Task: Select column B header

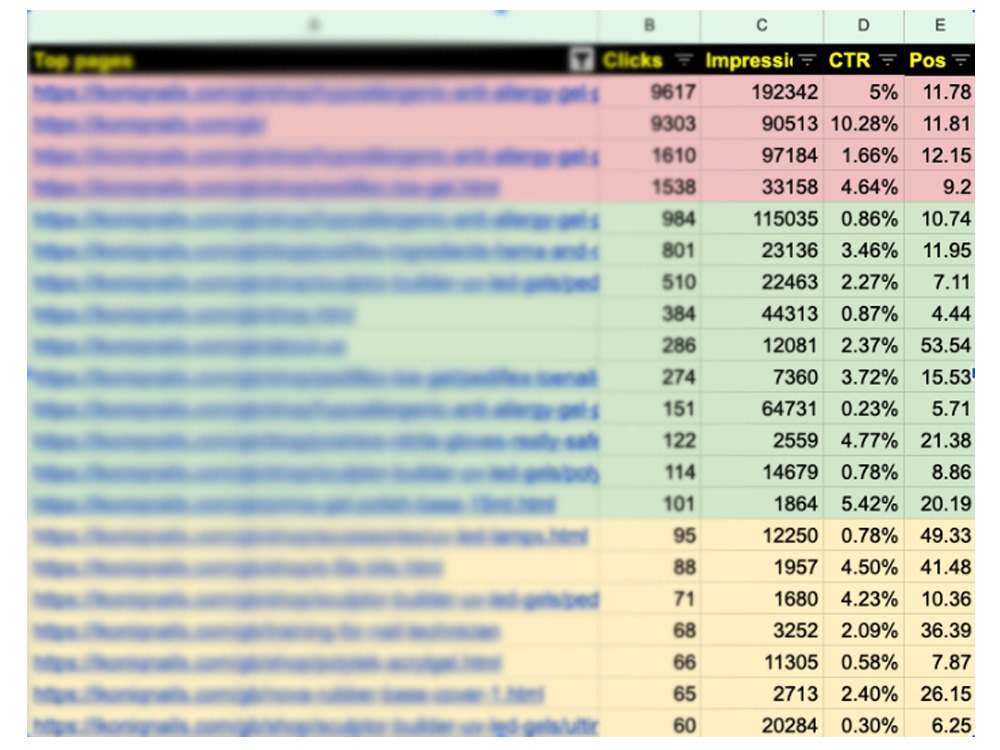Action: pyautogui.click(x=649, y=26)
